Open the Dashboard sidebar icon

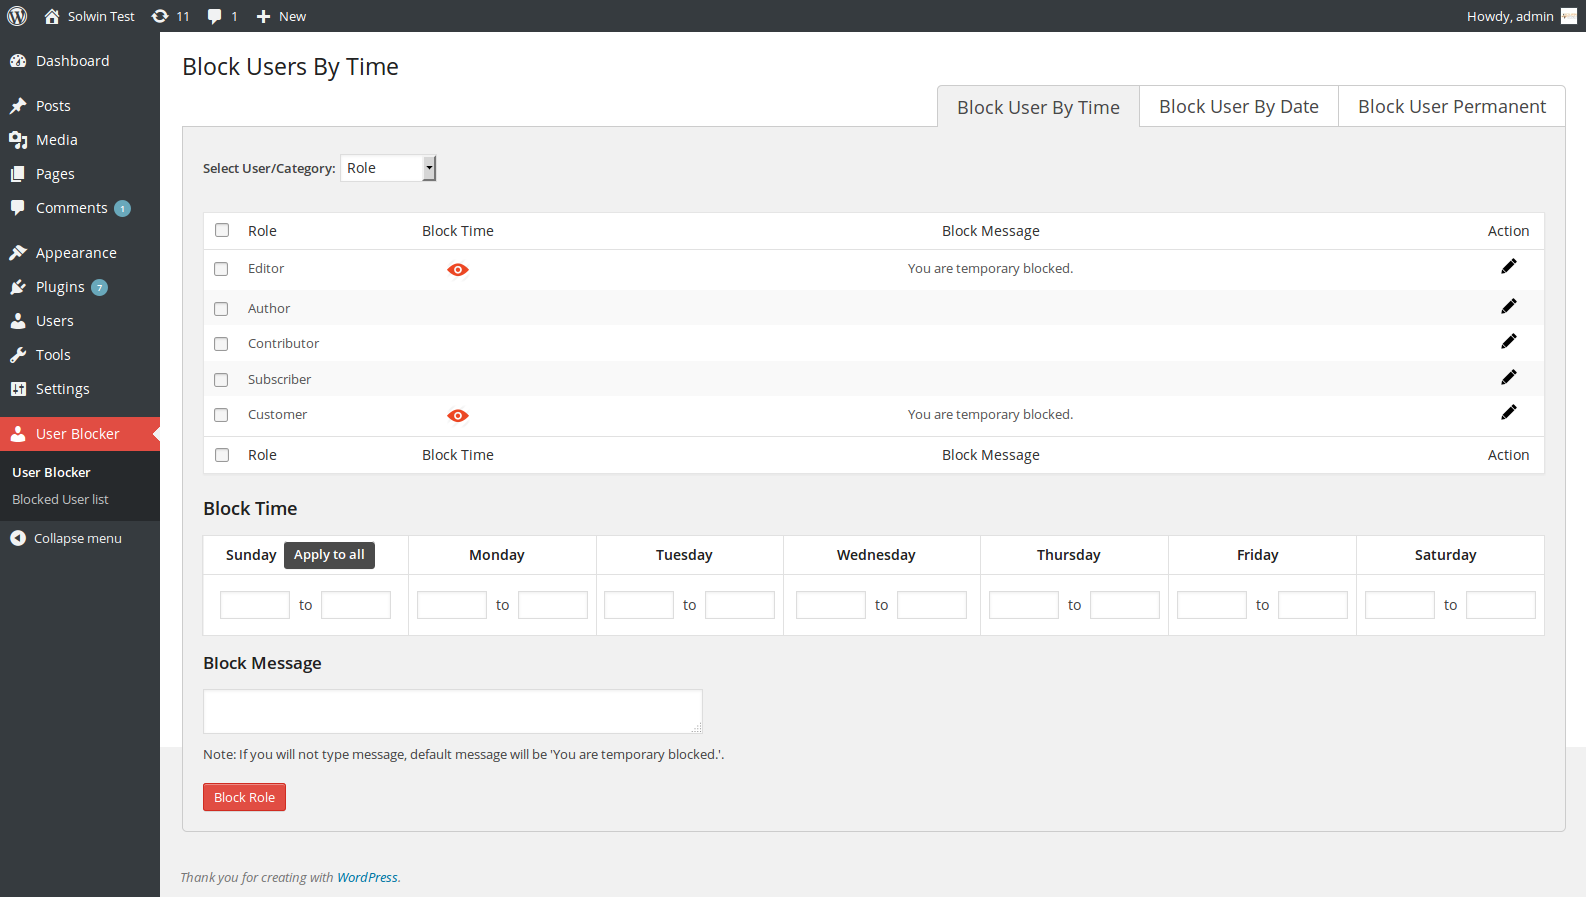pyautogui.click(x=18, y=61)
